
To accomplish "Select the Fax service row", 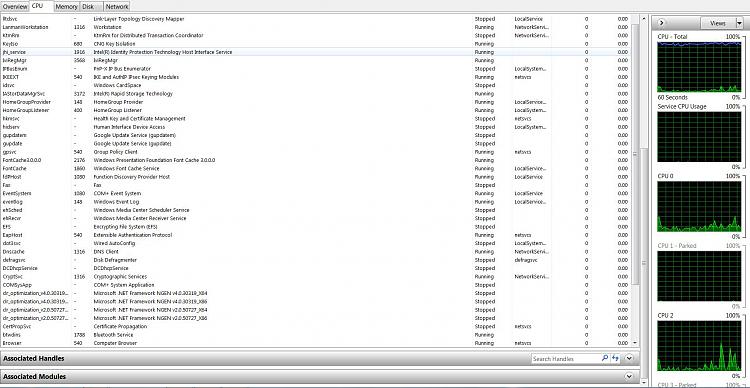I will pyautogui.click(x=316, y=185).
